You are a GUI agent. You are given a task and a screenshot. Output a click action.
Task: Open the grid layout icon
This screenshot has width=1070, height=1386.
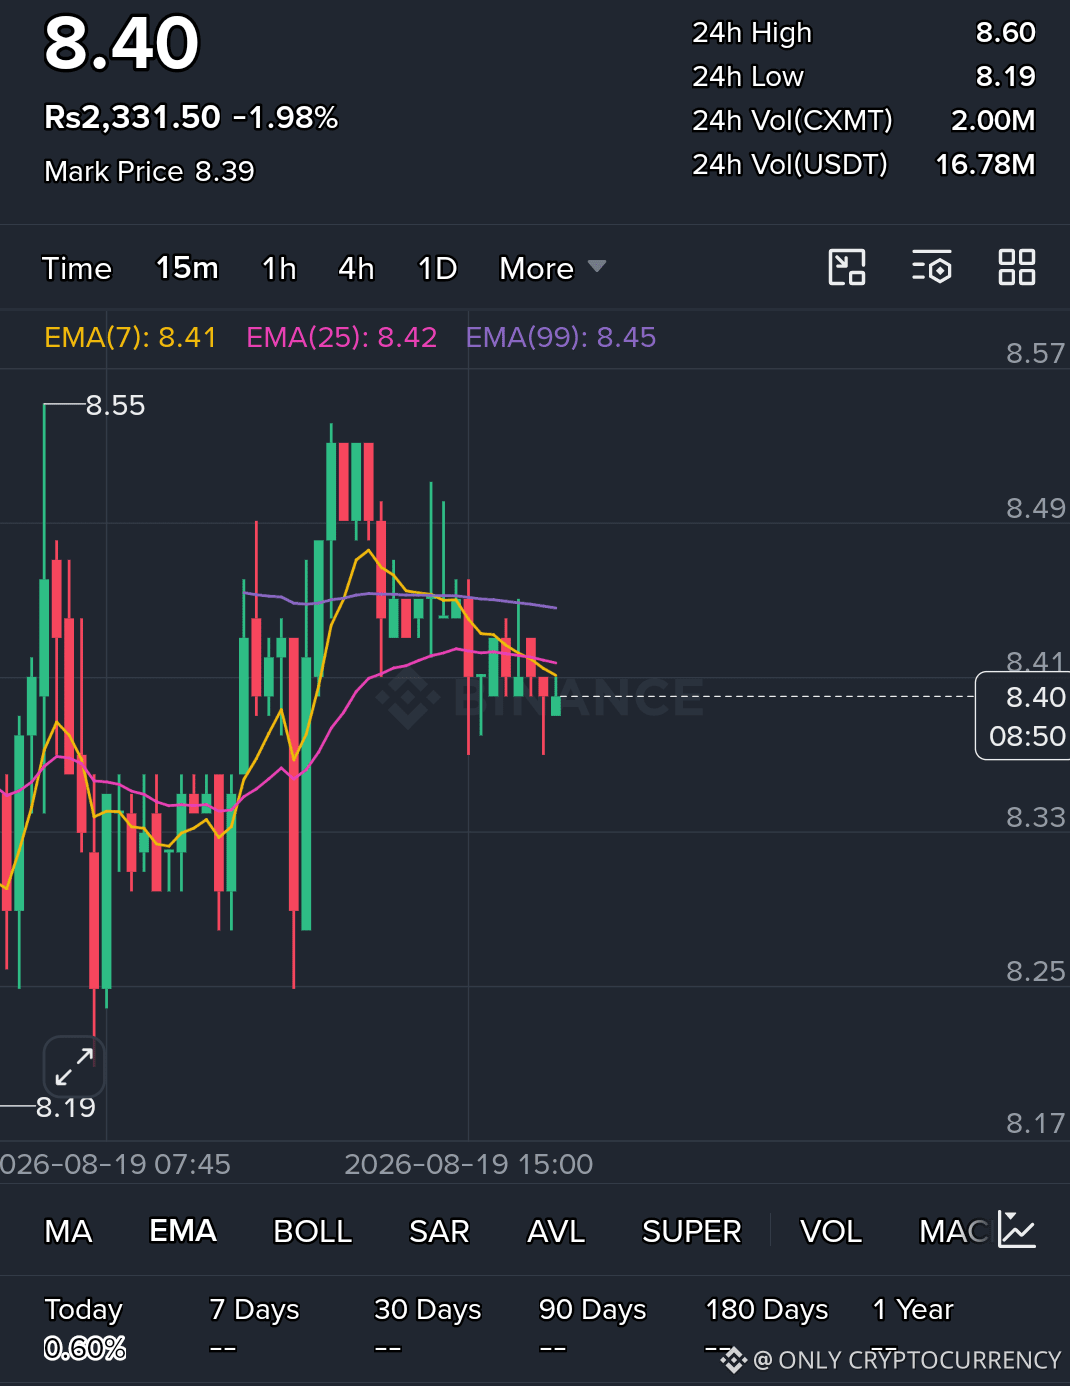(x=1017, y=267)
